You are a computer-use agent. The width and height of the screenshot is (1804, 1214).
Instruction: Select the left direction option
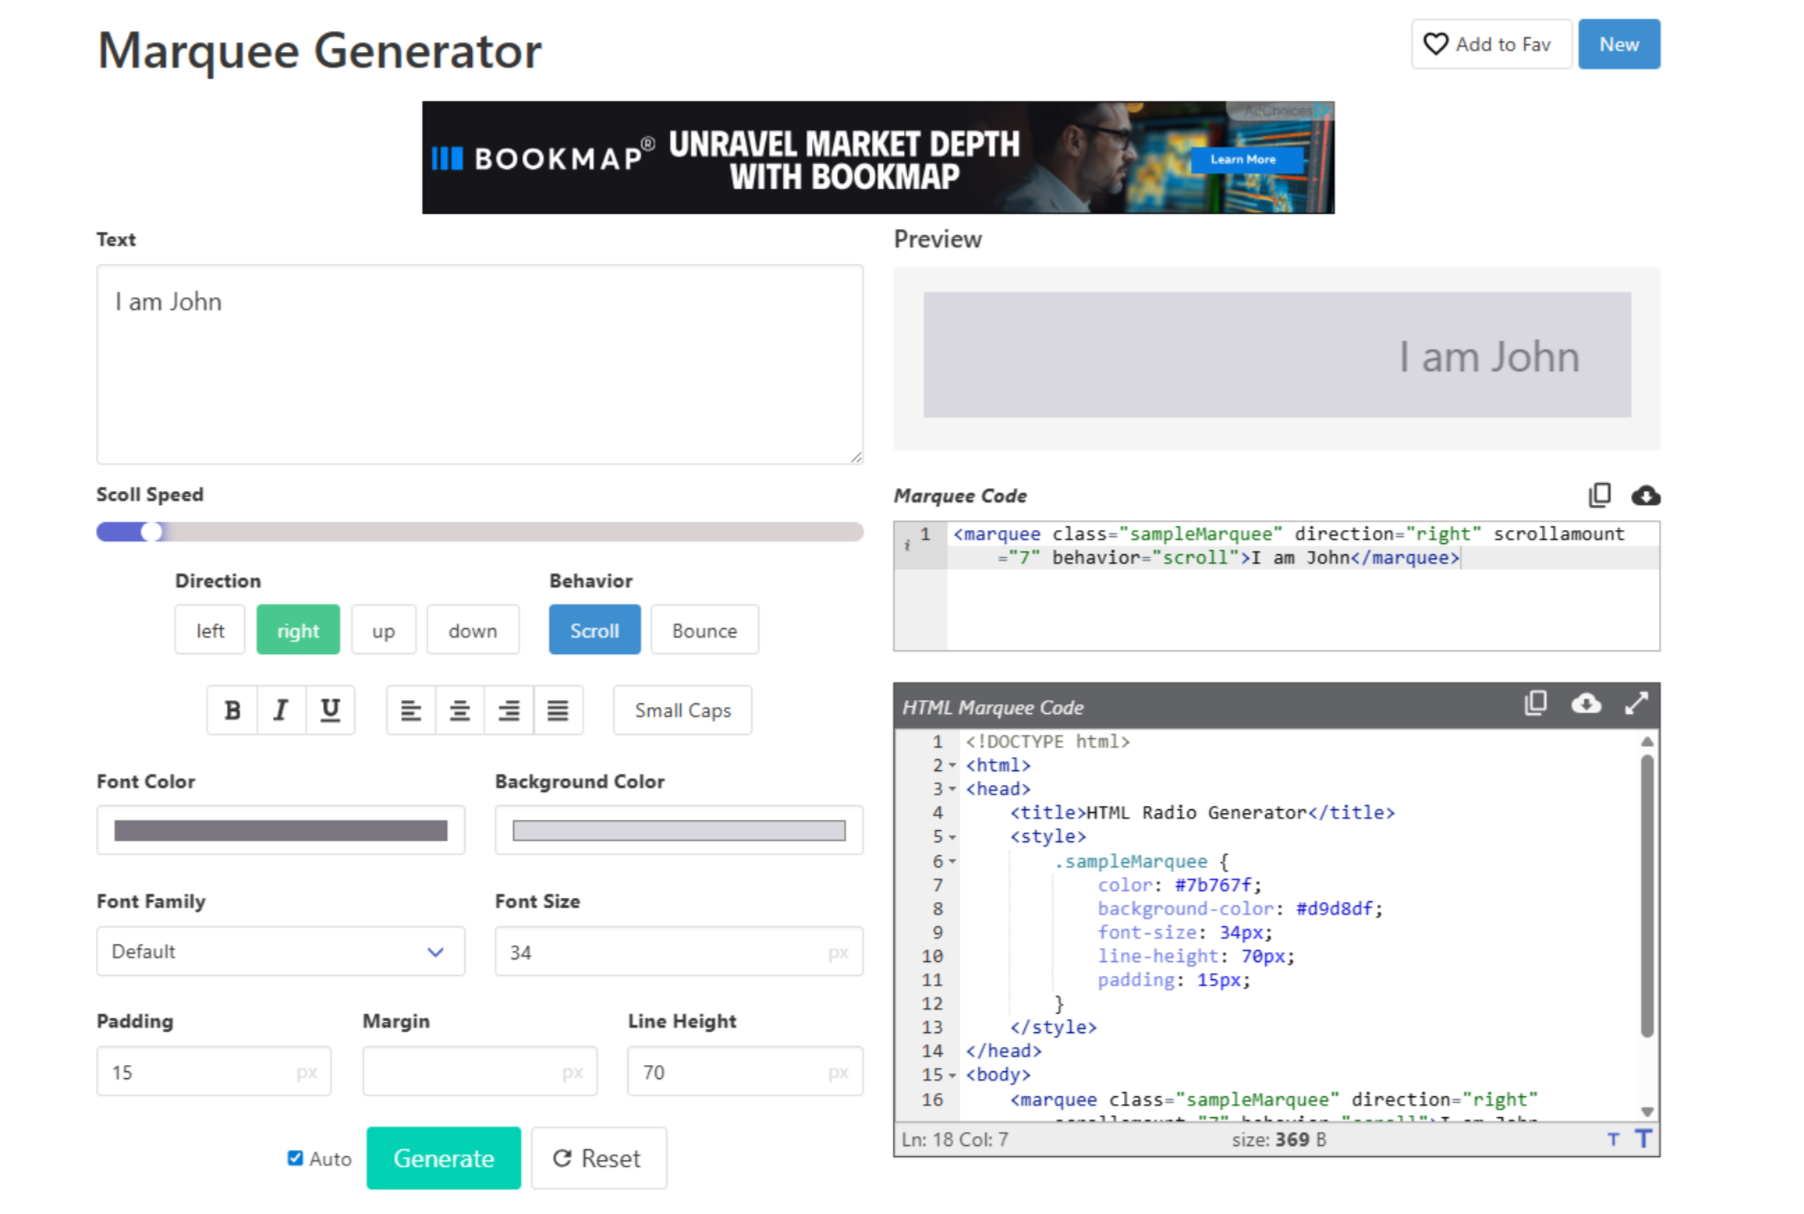tap(210, 630)
